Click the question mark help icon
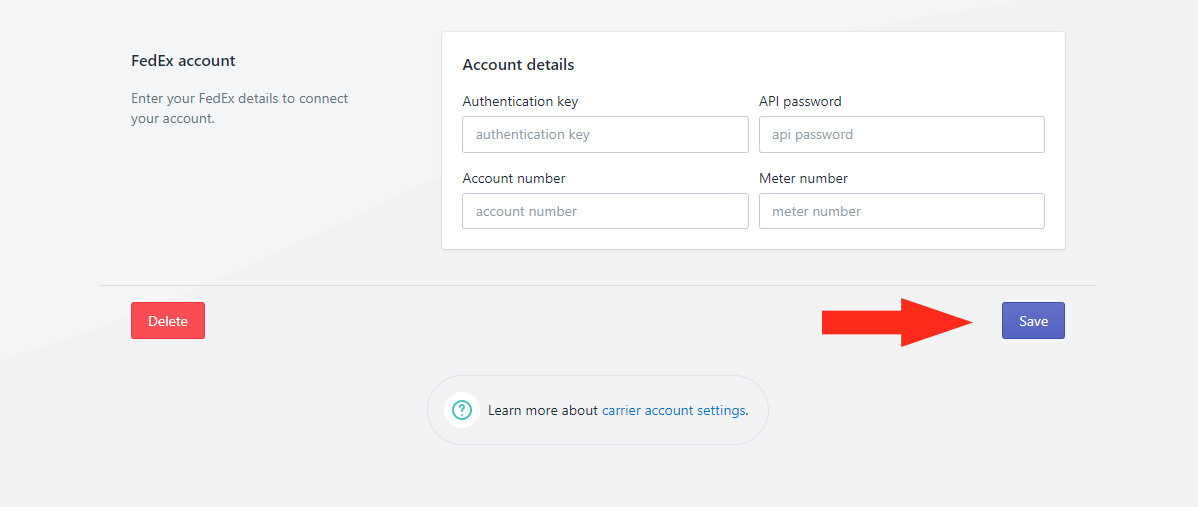Screen dimensions: 1198x507 click(461, 410)
